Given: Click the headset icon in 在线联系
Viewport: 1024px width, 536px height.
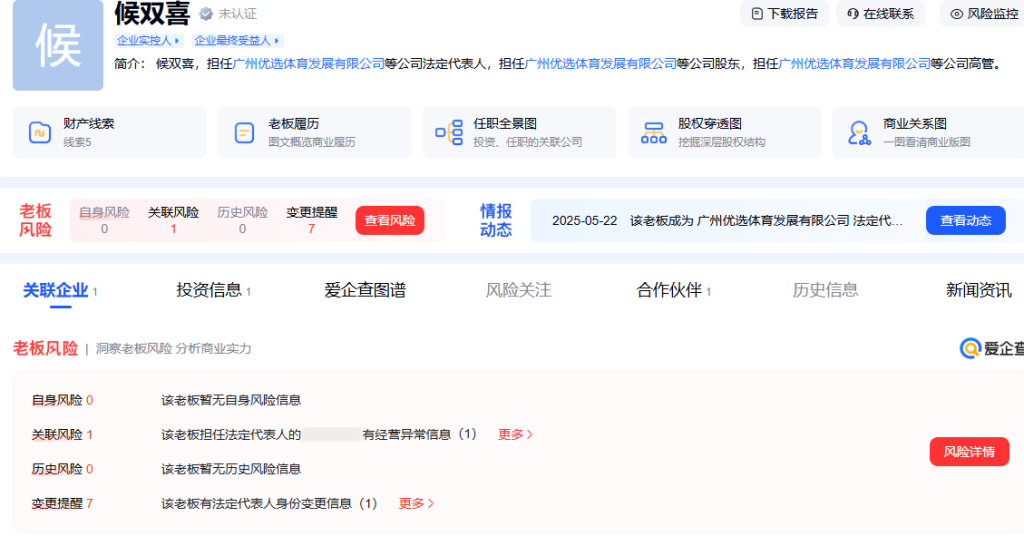Looking at the screenshot, I should point(853,14).
